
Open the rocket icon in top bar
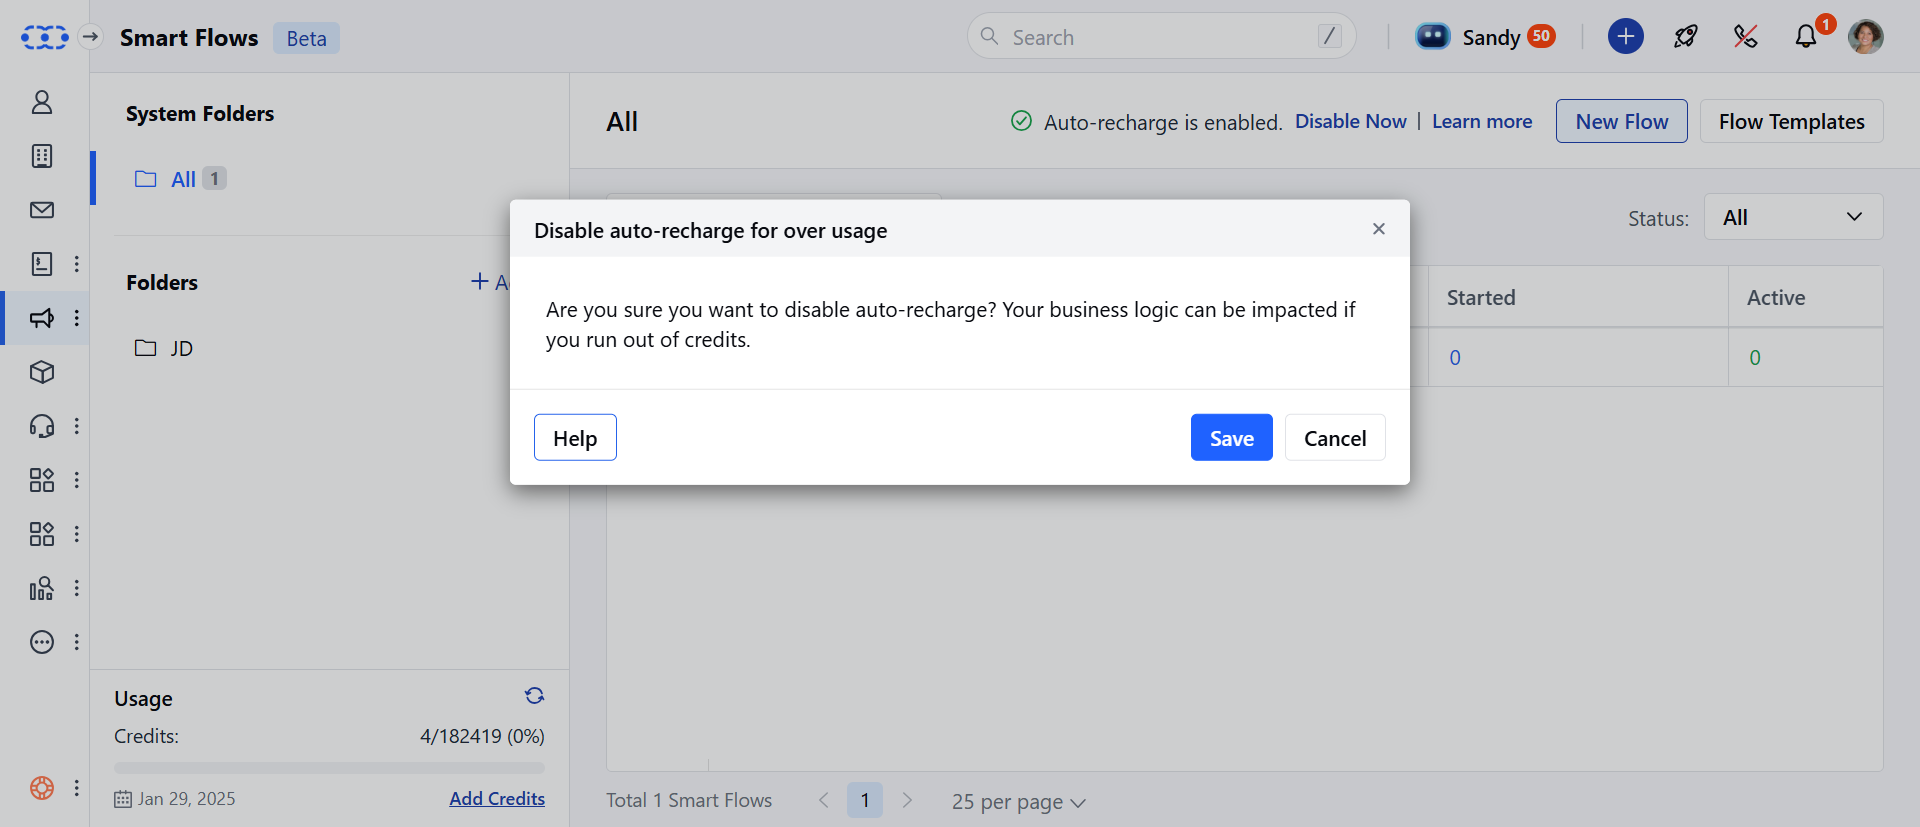coord(1685,37)
